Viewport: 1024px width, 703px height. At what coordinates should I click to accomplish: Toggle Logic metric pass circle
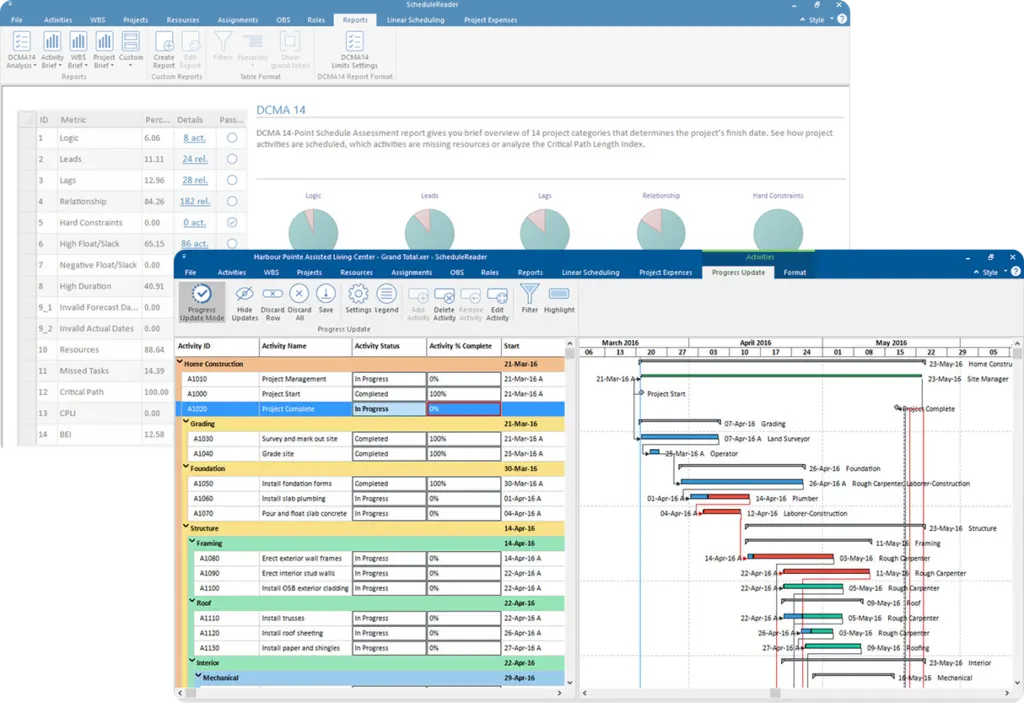point(232,138)
